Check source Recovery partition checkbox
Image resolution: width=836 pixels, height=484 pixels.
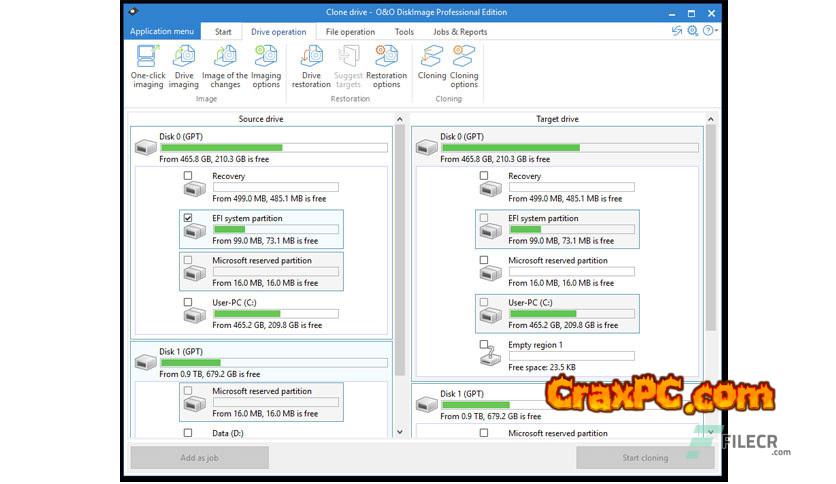pos(188,176)
